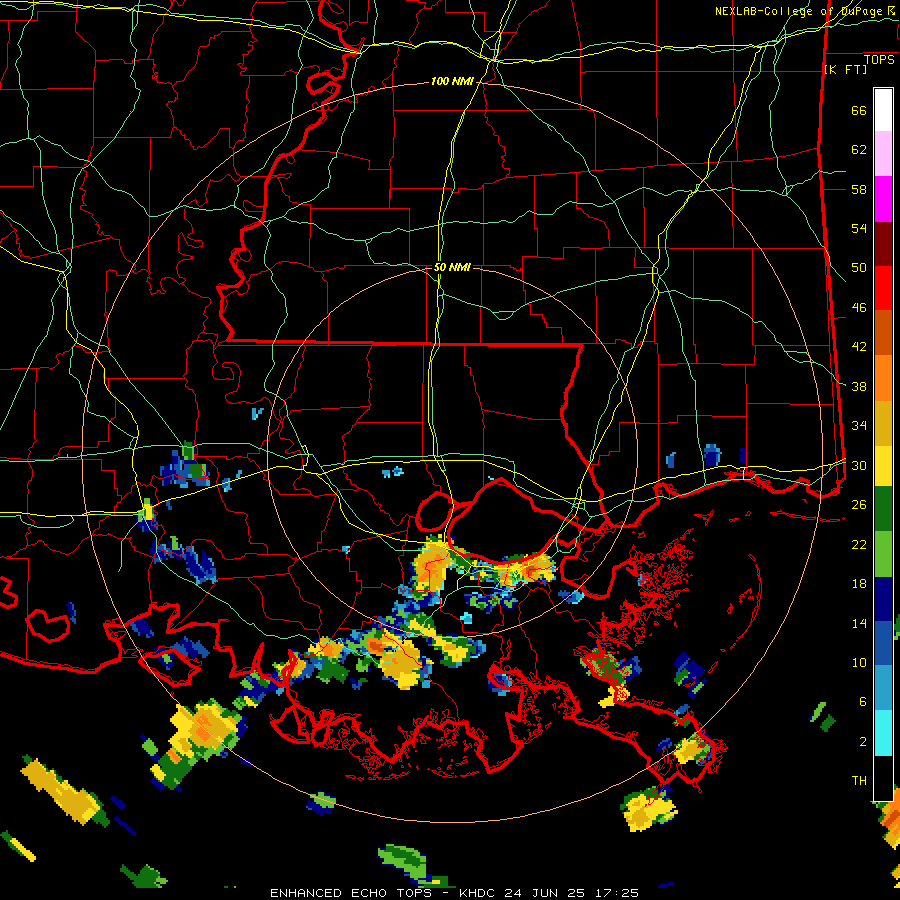Select the 38 value on the legend
The height and width of the screenshot is (900, 900).
point(859,386)
